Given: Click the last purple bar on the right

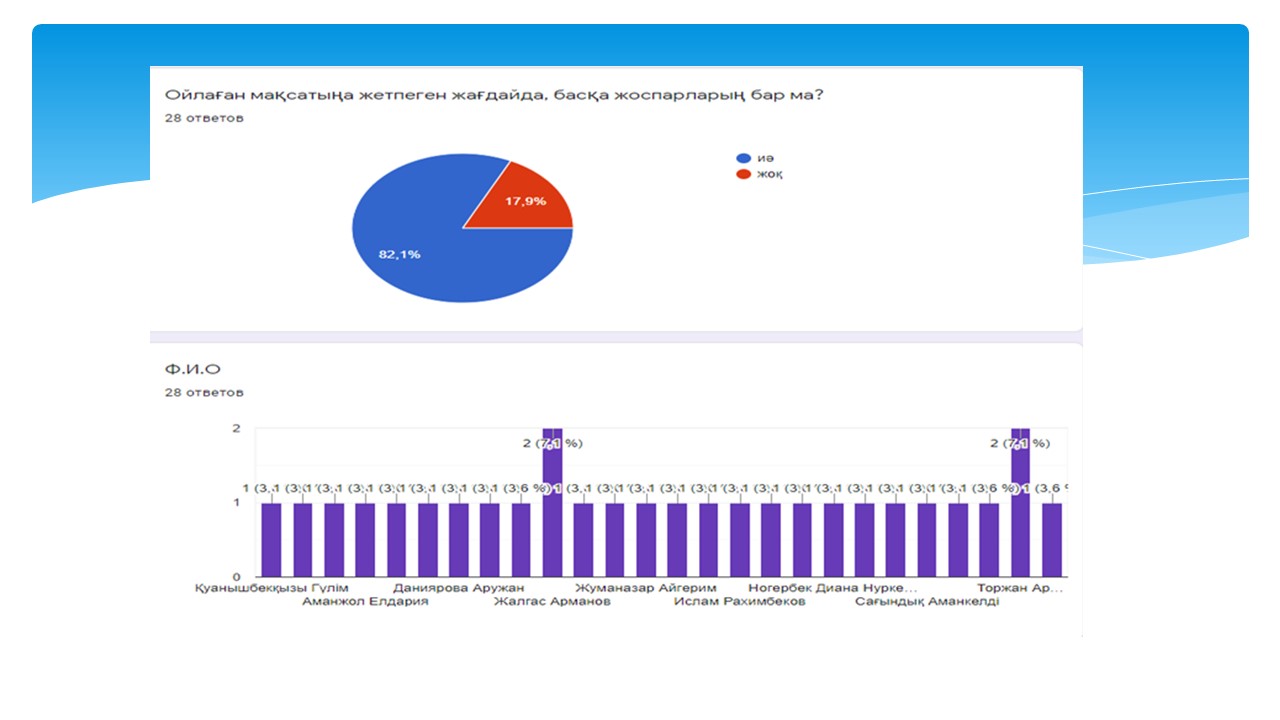Looking at the screenshot, I should (x=1052, y=540).
